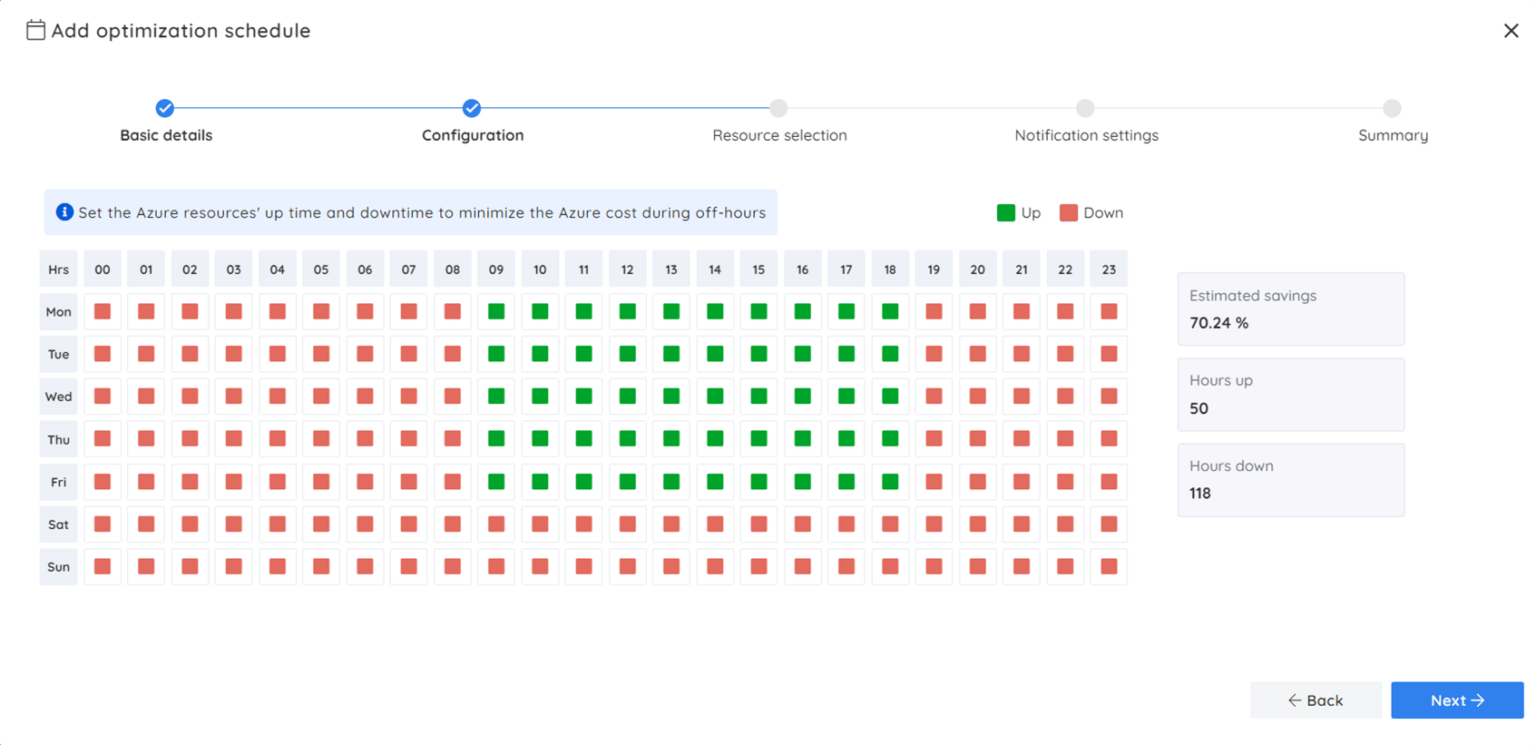This screenshot has width=1536, height=745.
Task: Click the green Up legend swatch
Action: point(1005,212)
